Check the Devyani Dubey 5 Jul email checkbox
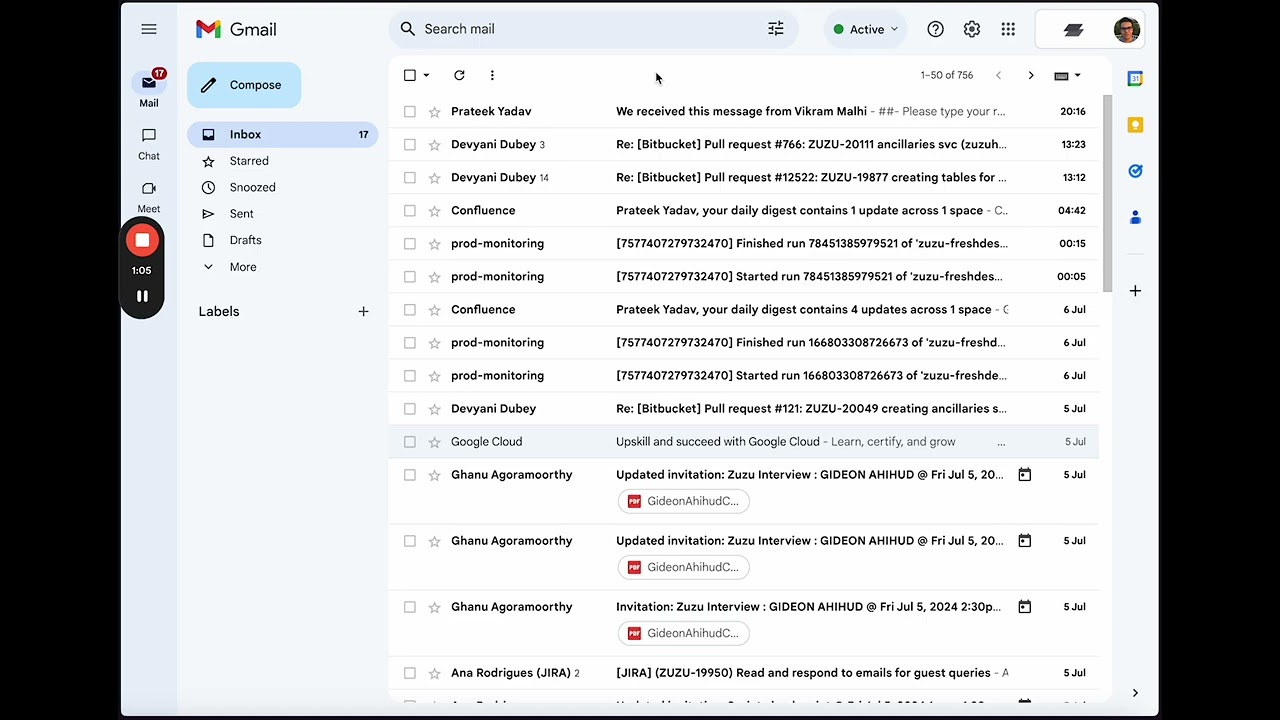The image size is (1280, 720). coord(410,409)
